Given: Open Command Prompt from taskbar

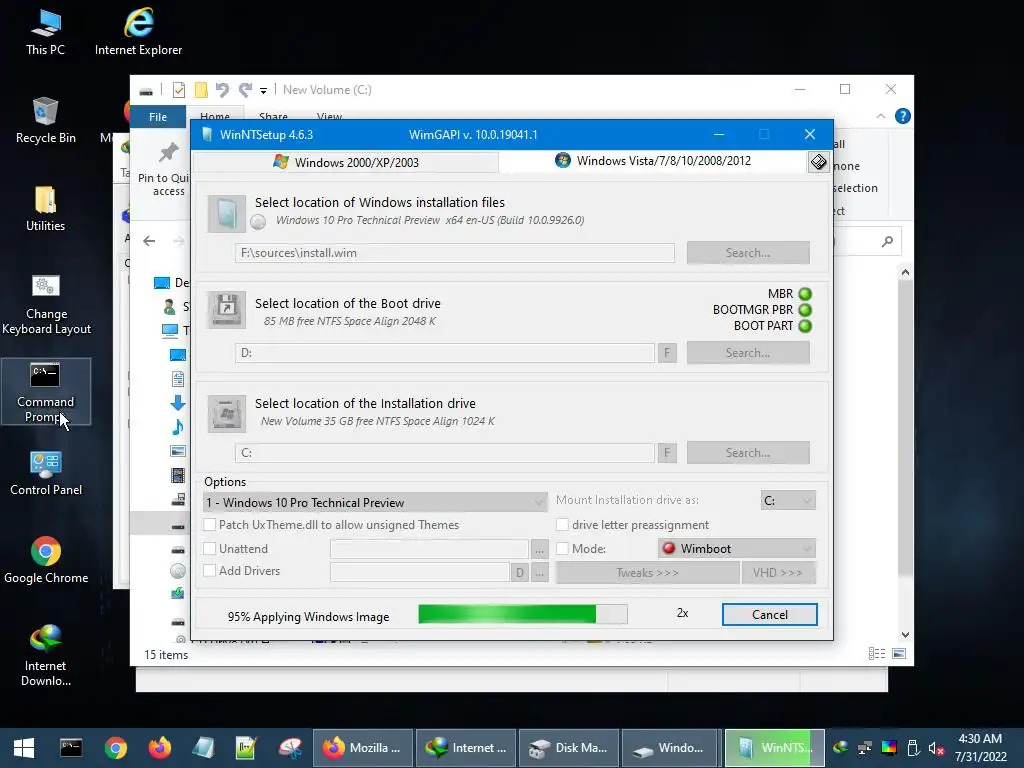Looking at the screenshot, I should pos(71,748).
